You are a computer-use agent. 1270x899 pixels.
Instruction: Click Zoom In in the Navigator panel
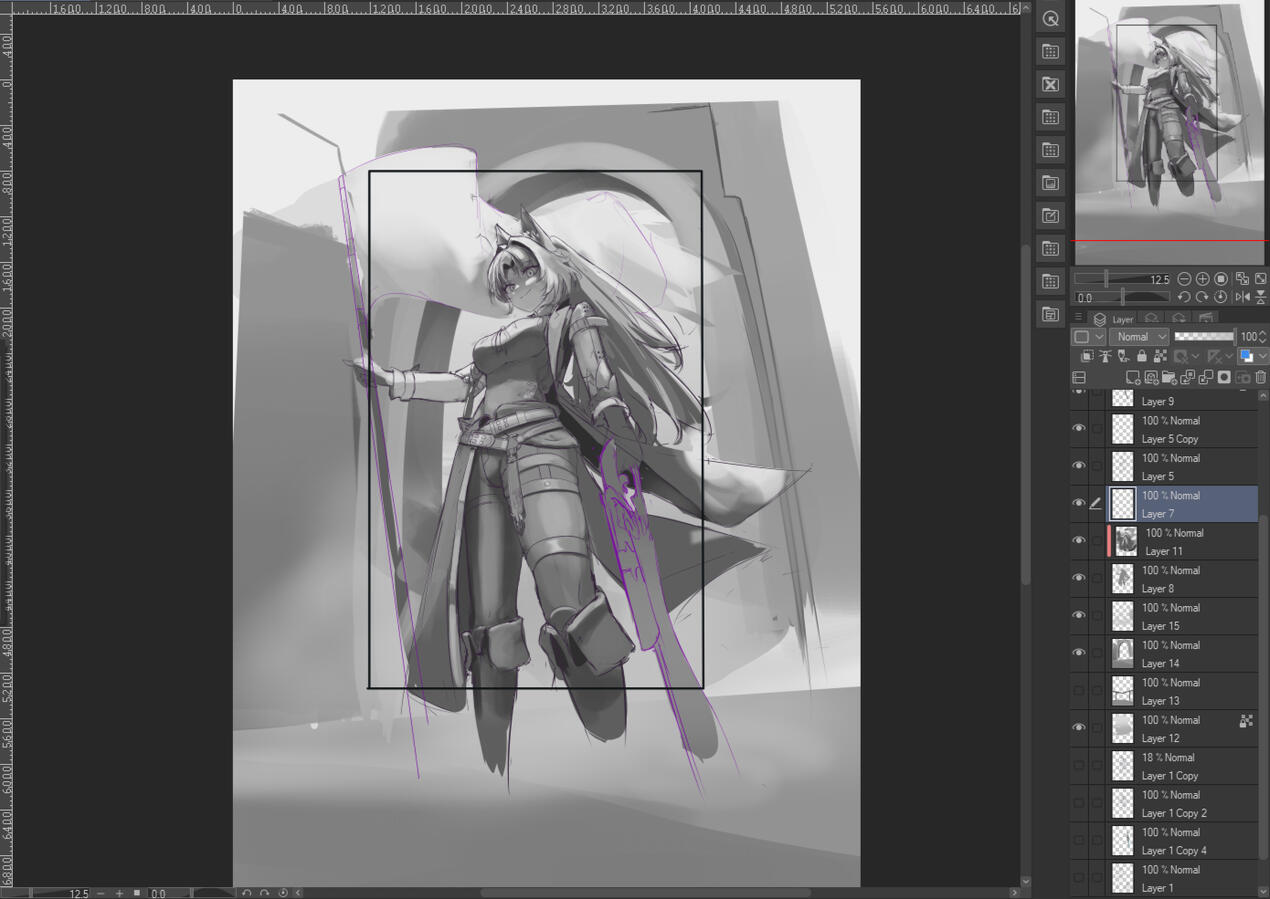coord(1202,279)
